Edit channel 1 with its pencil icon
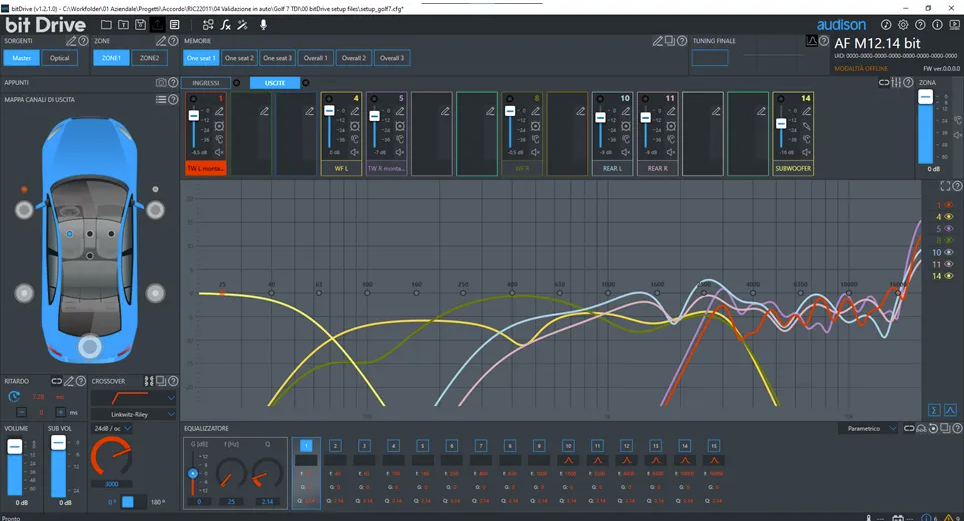 [x=219, y=111]
